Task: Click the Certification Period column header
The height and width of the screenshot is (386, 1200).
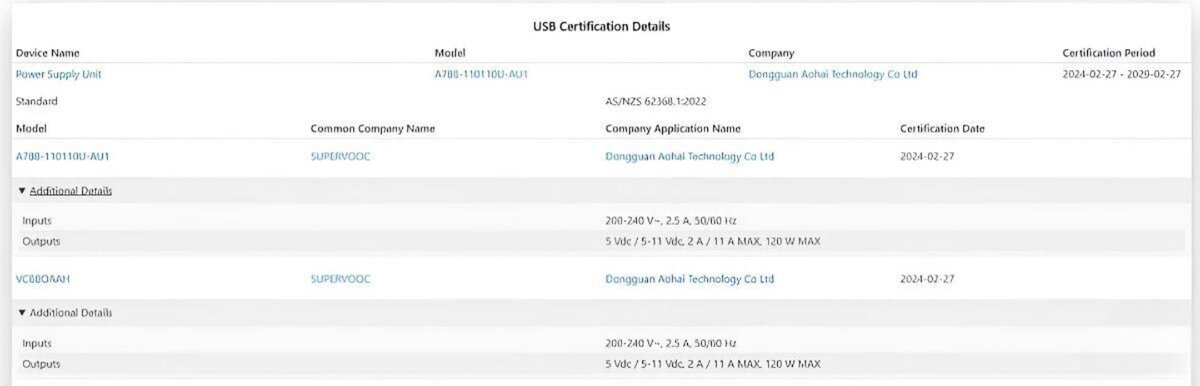Action: point(1108,53)
